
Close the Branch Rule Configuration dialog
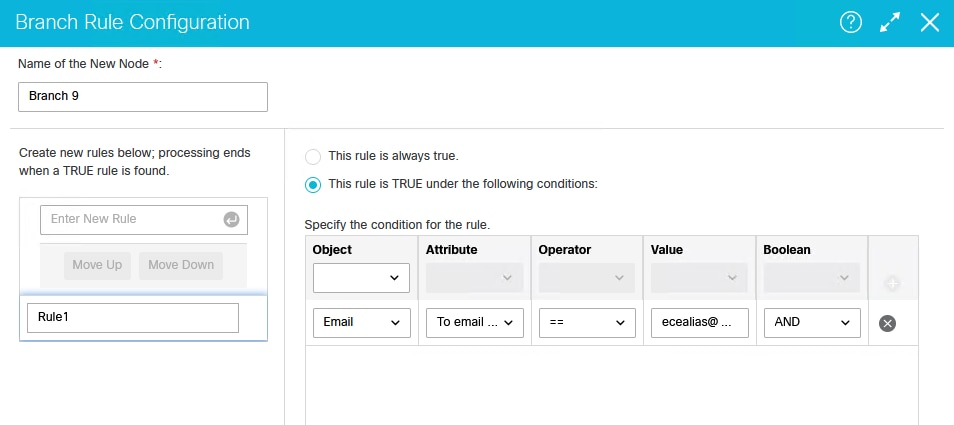pyautogui.click(x=930, y=22)
